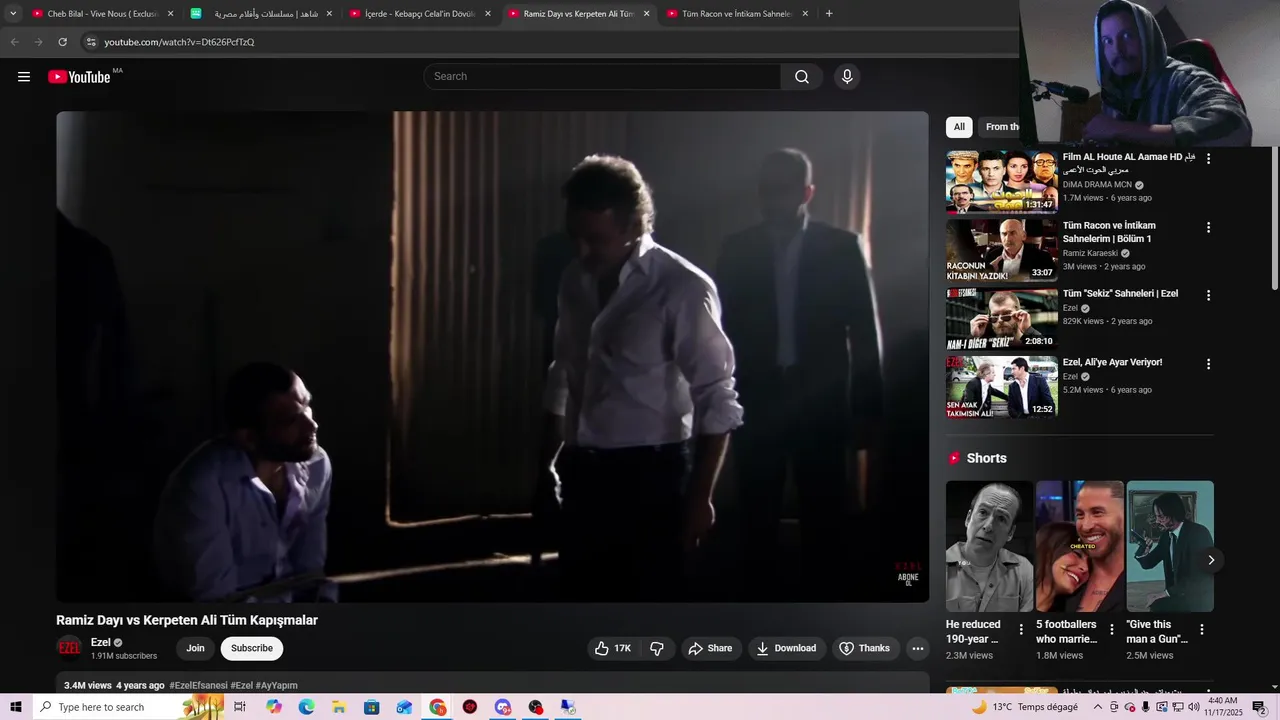Open "5 footballers who married" Short

(1079, 546)
